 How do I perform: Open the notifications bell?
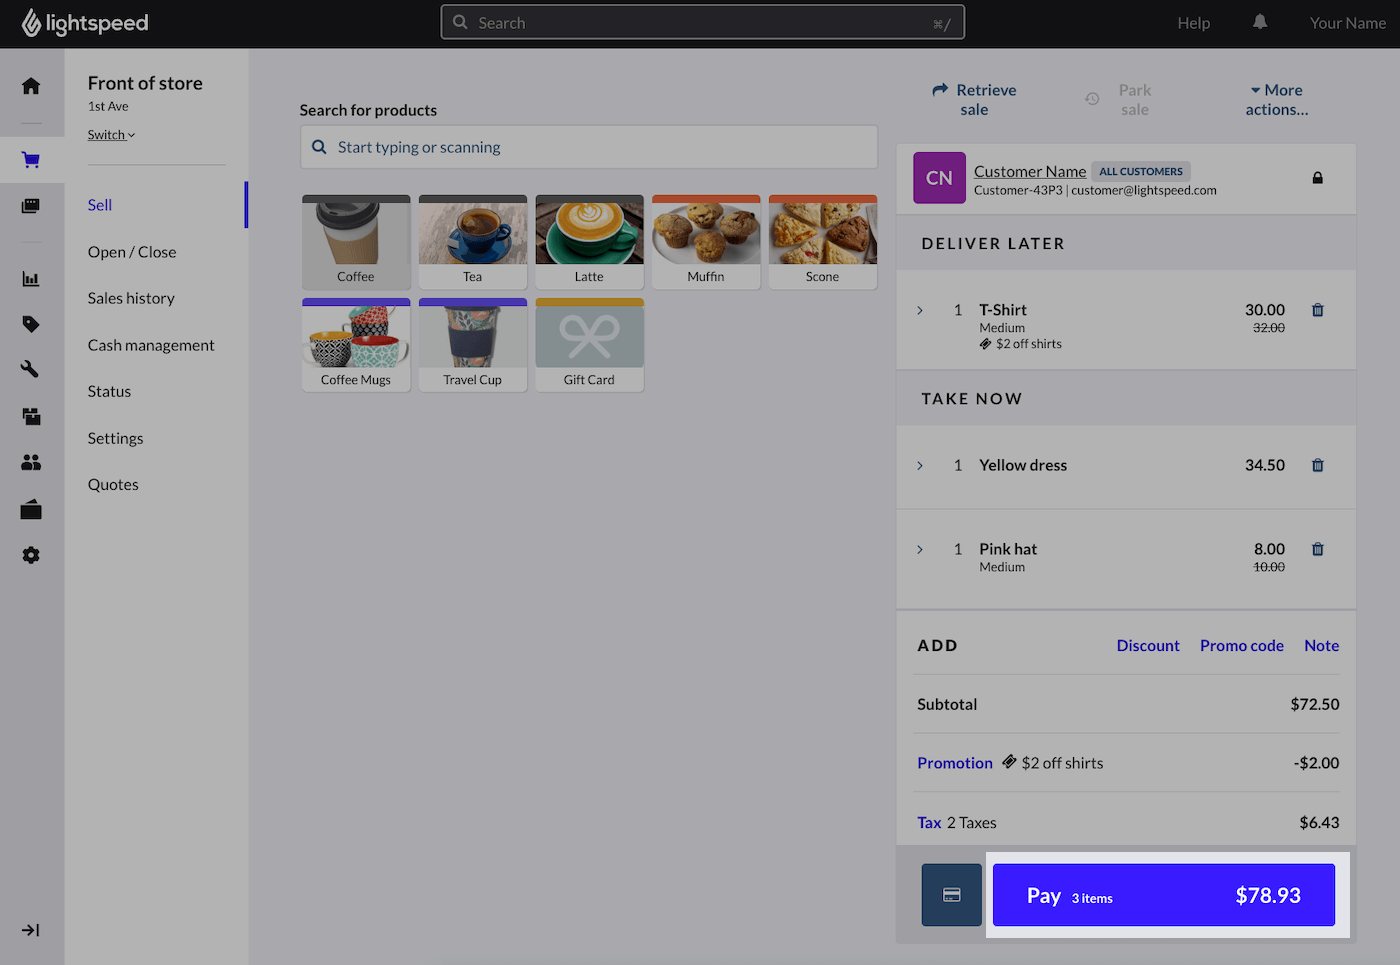[x=1260, y=22]
